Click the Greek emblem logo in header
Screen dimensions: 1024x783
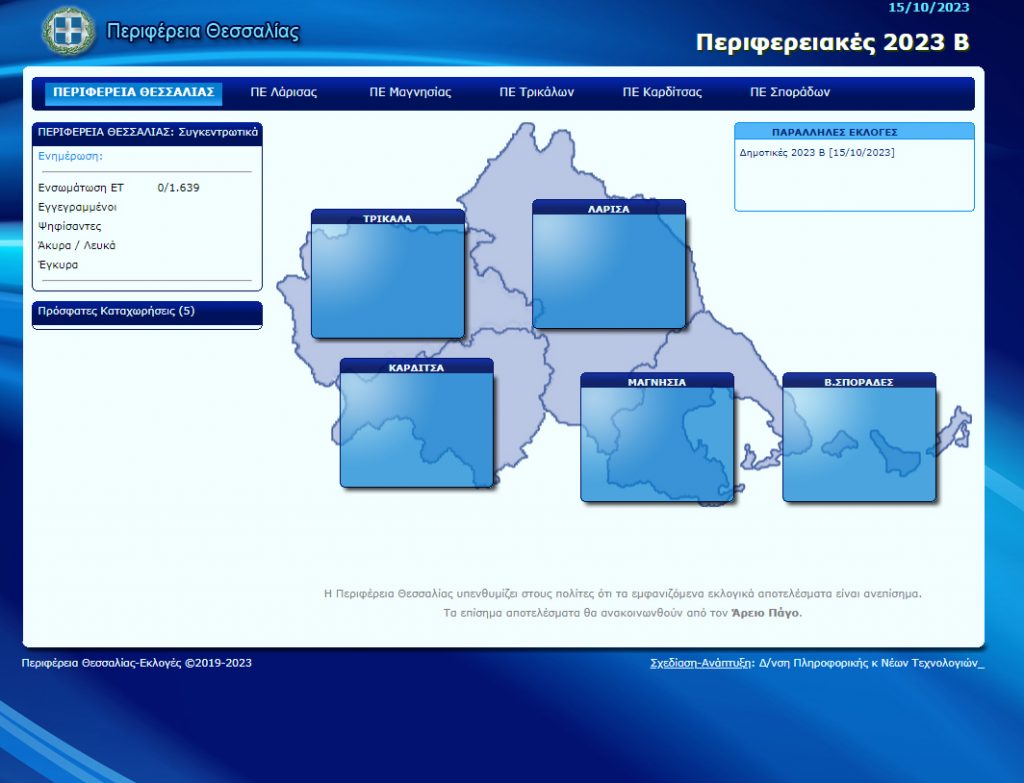click(x=68, y=31)
